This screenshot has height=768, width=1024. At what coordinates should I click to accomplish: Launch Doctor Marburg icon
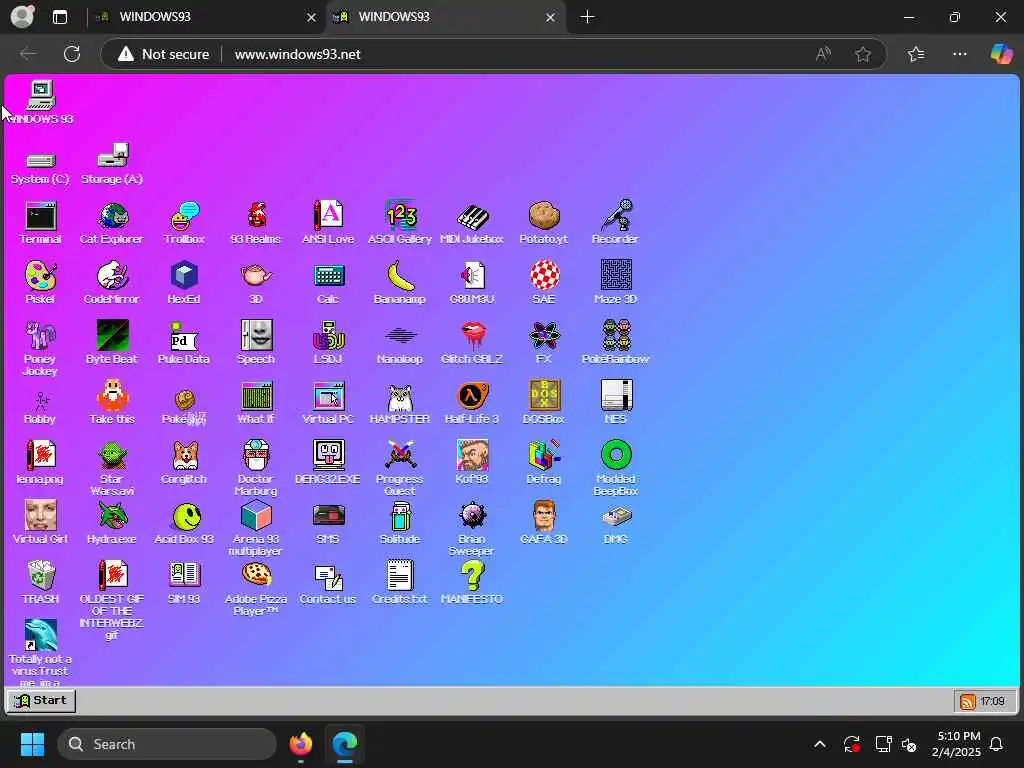point(256,468)
